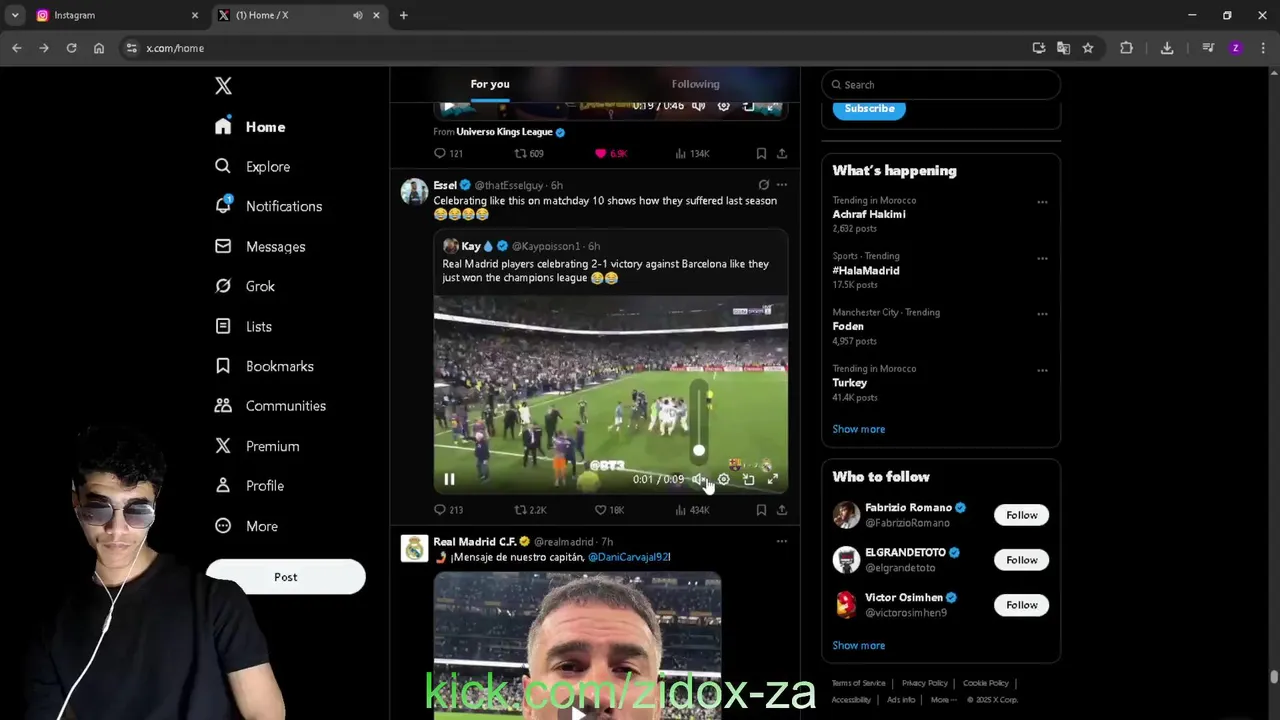Open the Explore page
The height and width of the screenshot is (720, 1280).
pyautogui.click(x=252, y=166)
